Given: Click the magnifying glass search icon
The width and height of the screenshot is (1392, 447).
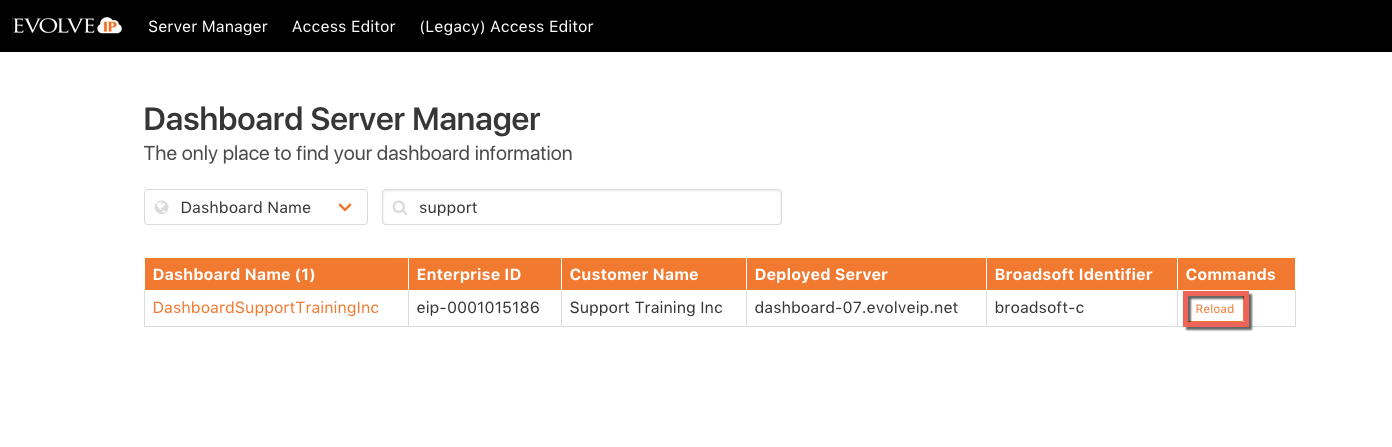Looking at the screenshot, I should click(400, 208).
